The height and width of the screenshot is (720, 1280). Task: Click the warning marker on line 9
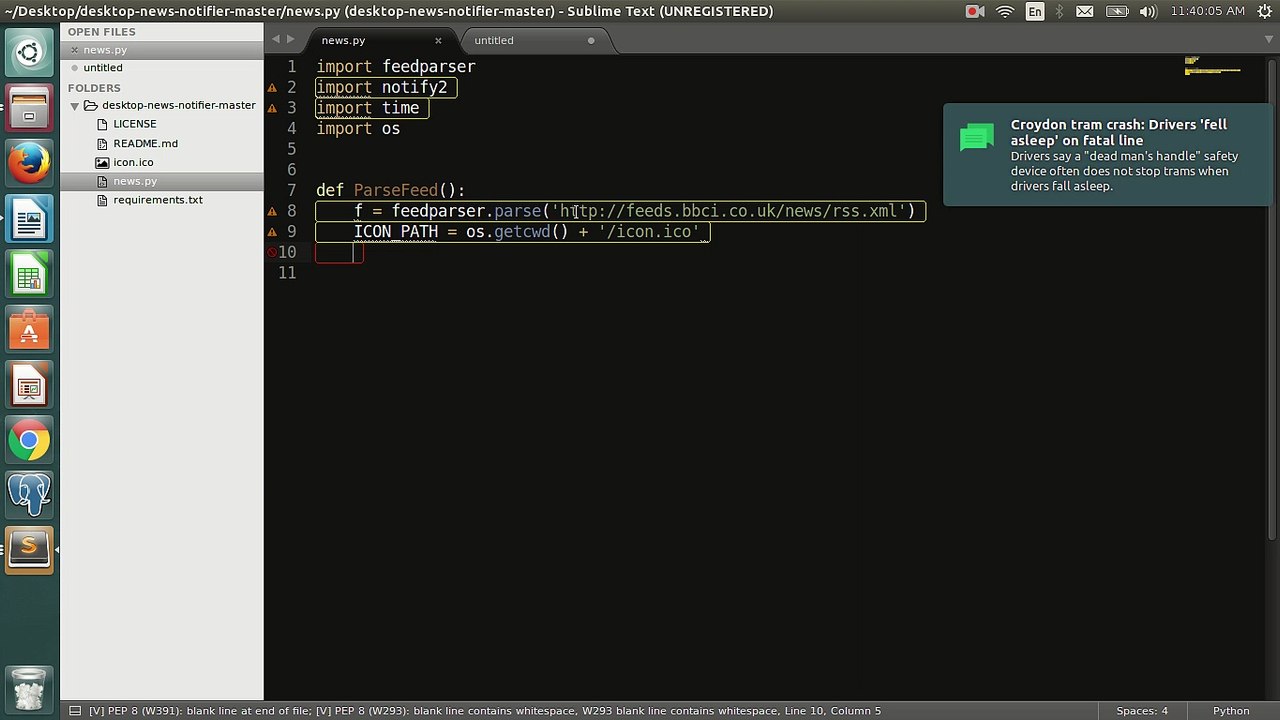point(271,232)
